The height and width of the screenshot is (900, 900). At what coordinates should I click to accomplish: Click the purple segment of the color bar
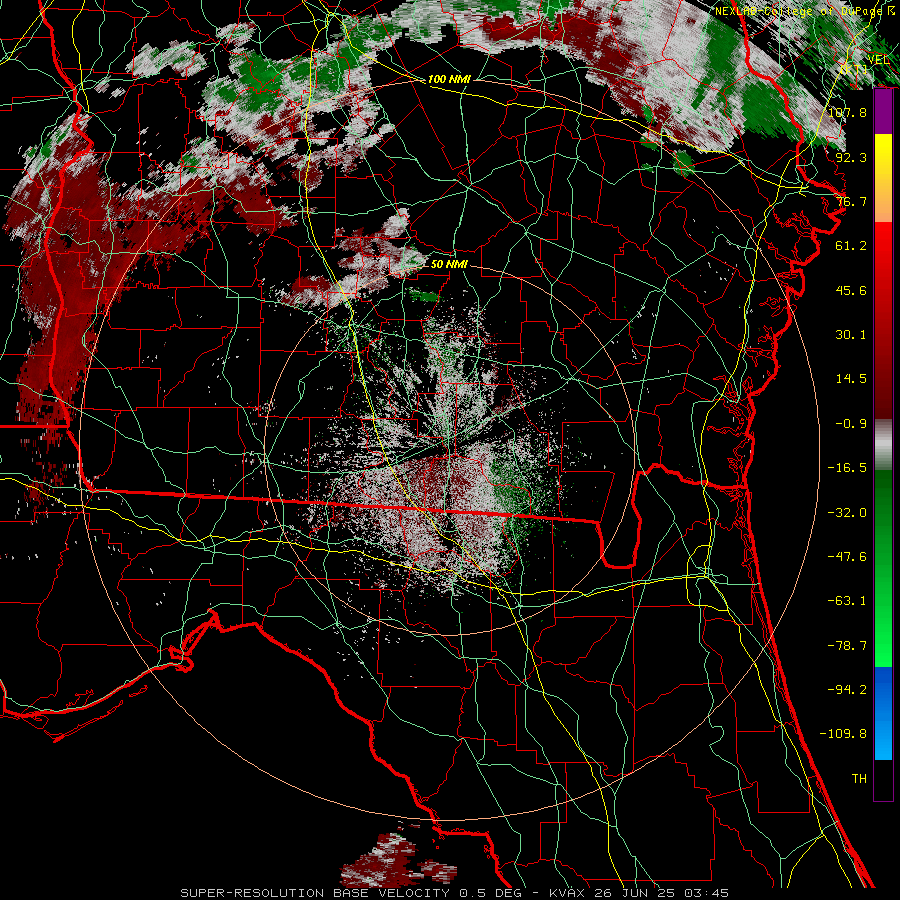(x=883, y=111)
